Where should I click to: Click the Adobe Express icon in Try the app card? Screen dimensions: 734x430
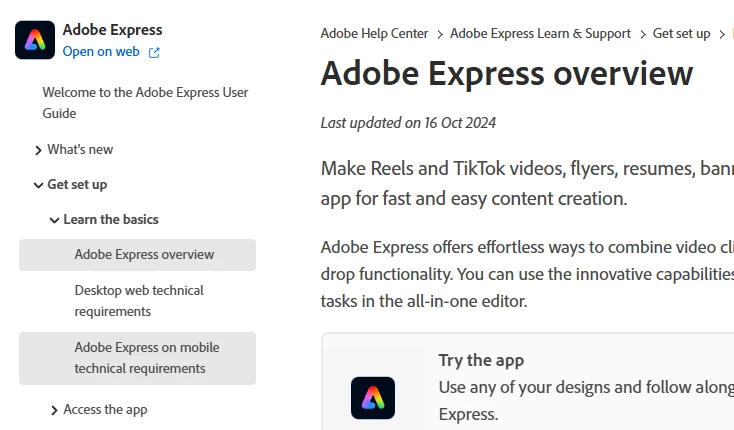[x=373, y=398]
